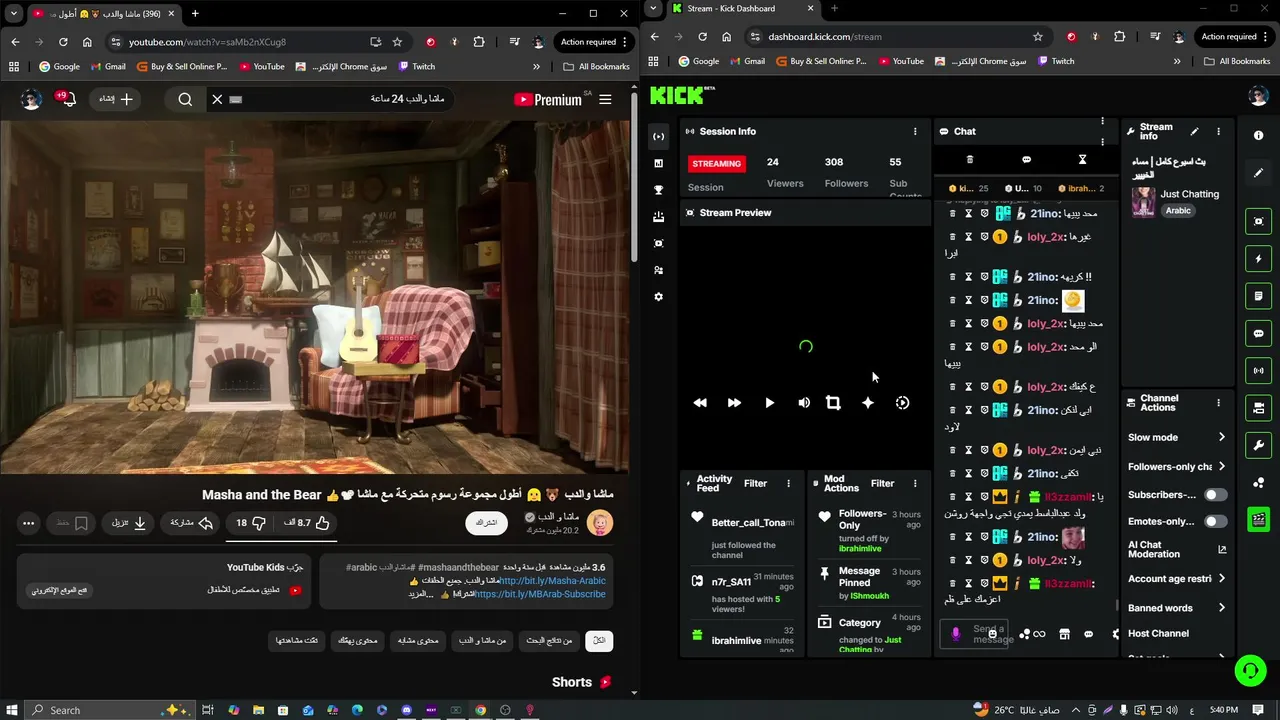Open the bit.ly/Masha-Arabic link
Screen dimensions: 1280x720
[553, 581]
